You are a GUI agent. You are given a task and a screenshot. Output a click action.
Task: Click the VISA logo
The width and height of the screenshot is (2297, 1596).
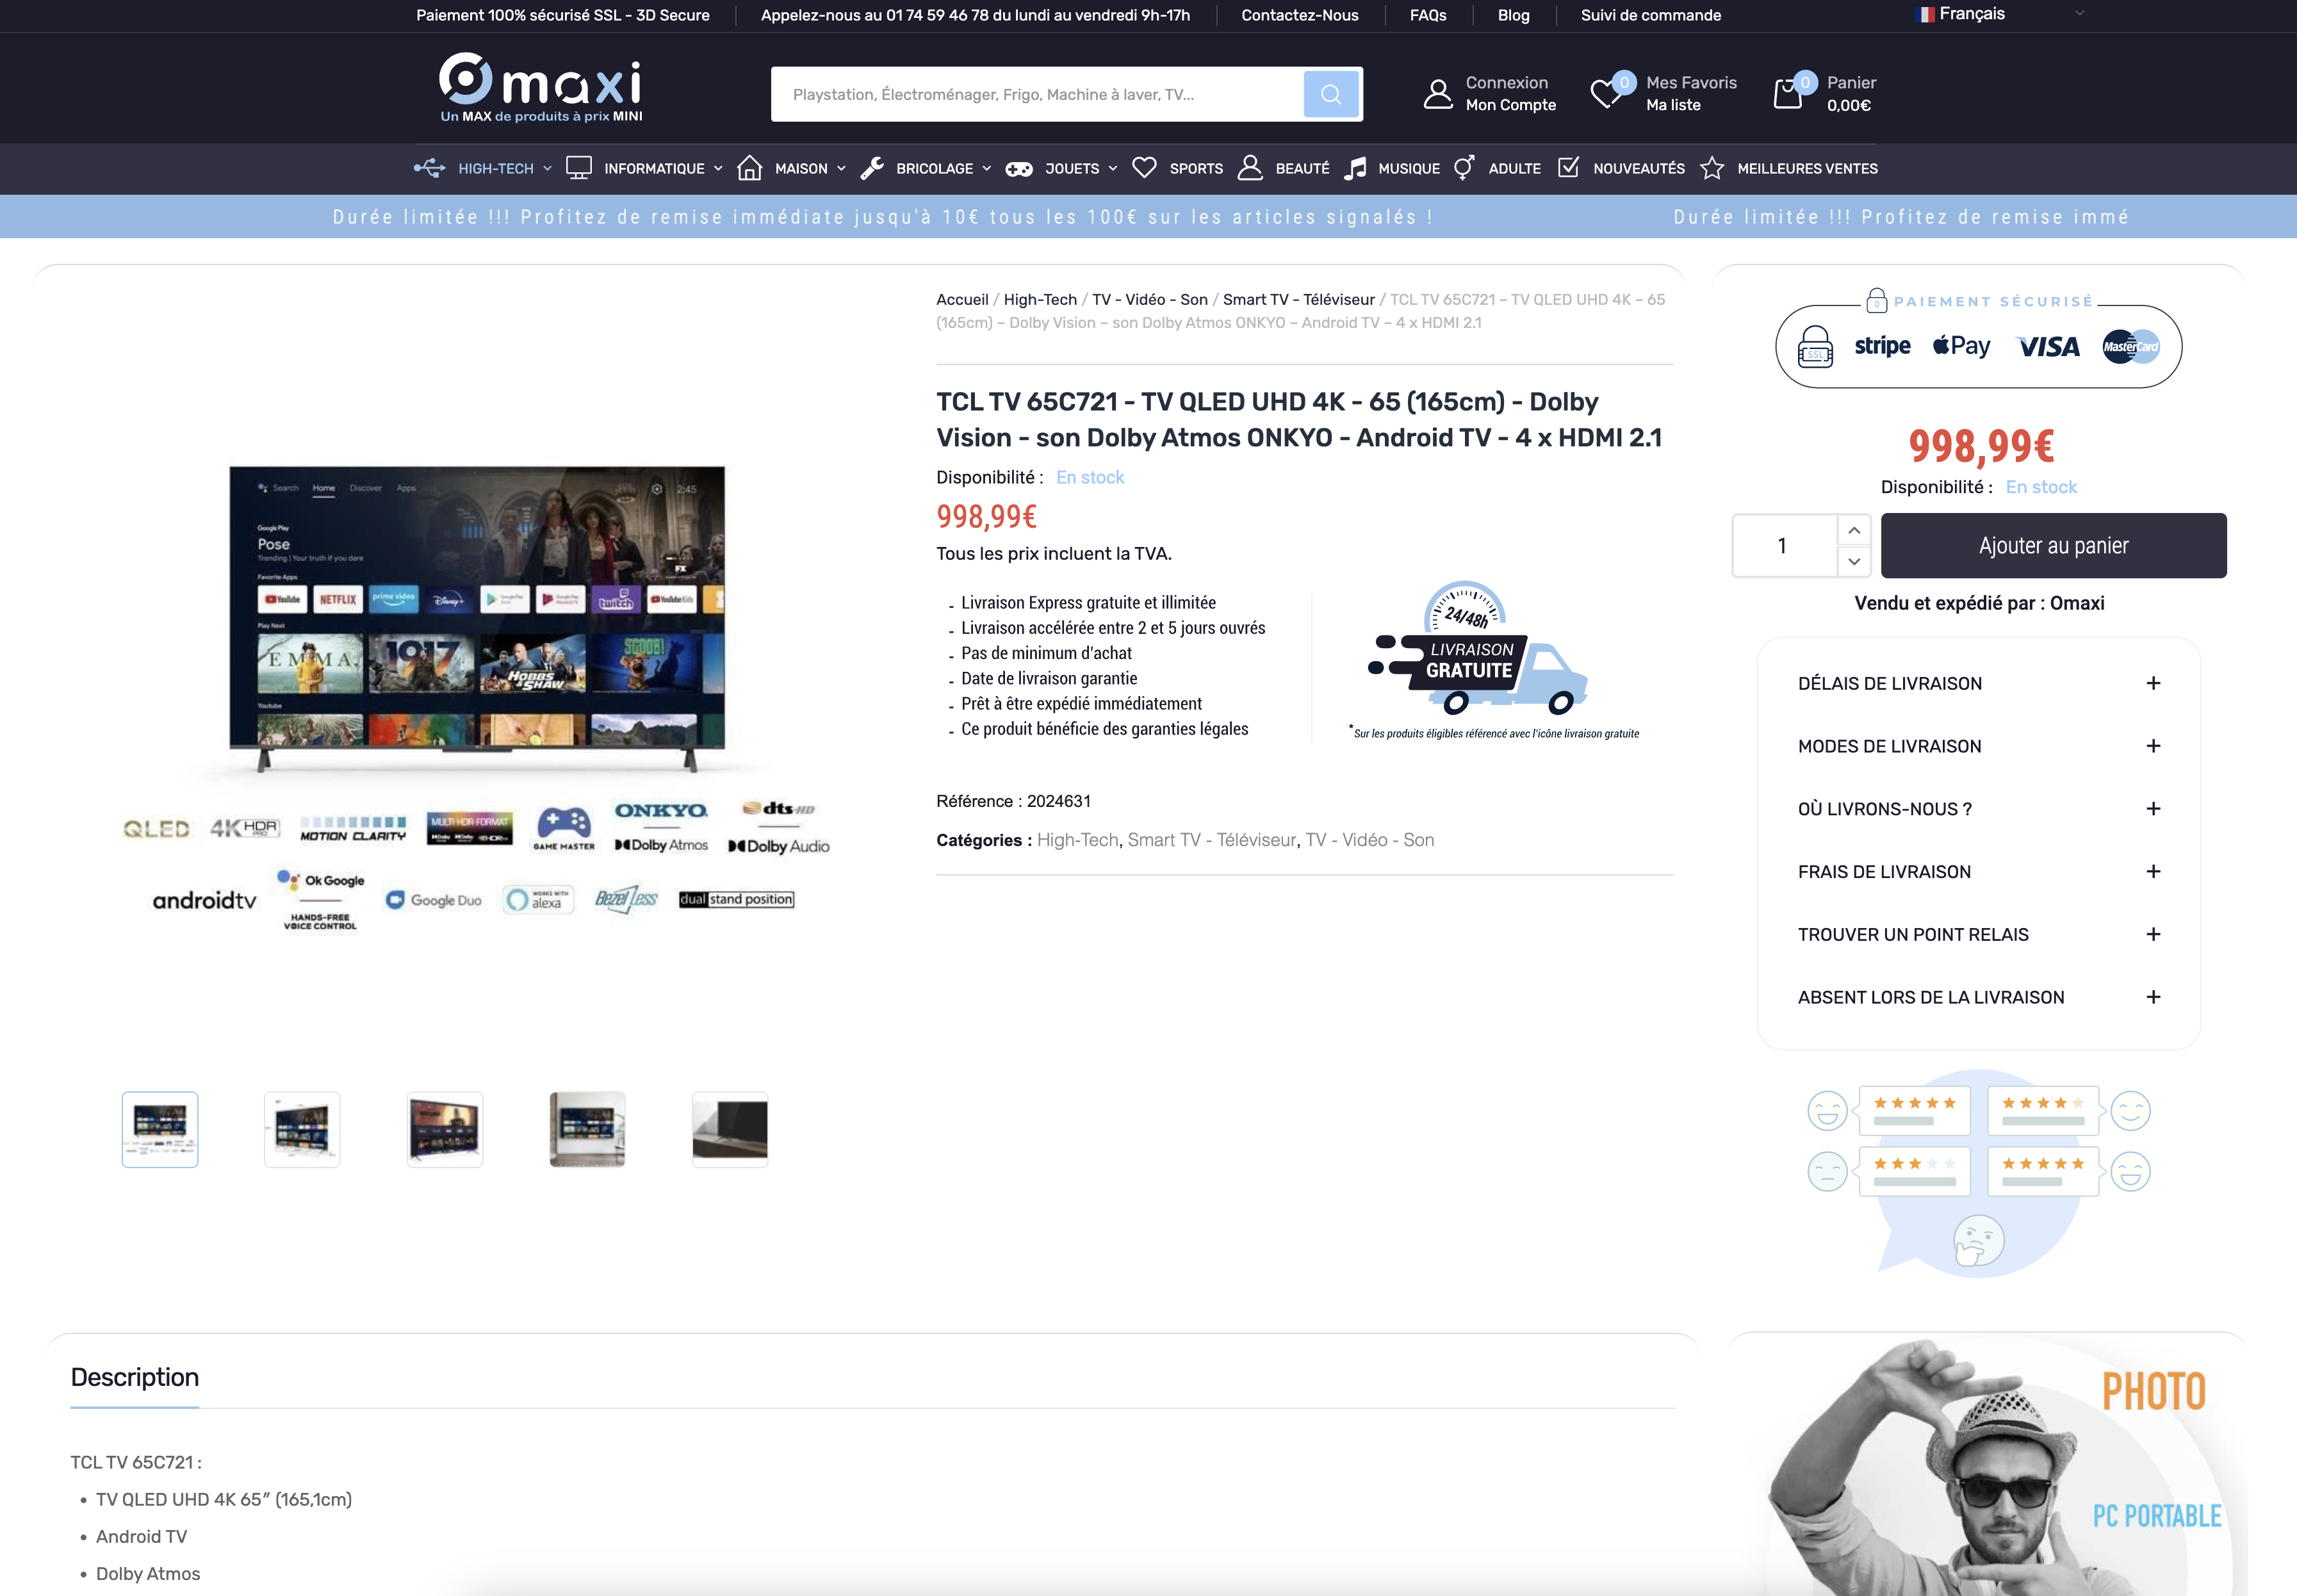tap(2048, 347)
